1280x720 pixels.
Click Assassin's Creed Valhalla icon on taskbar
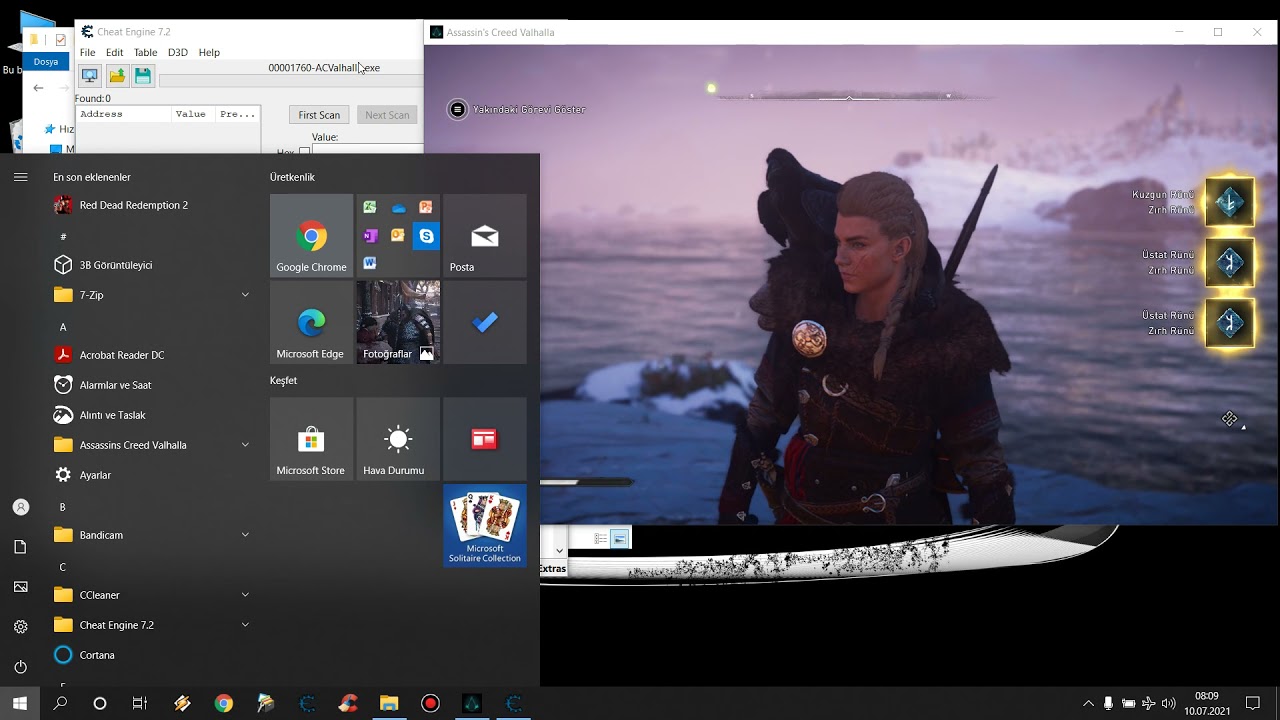tap(472, 704)
